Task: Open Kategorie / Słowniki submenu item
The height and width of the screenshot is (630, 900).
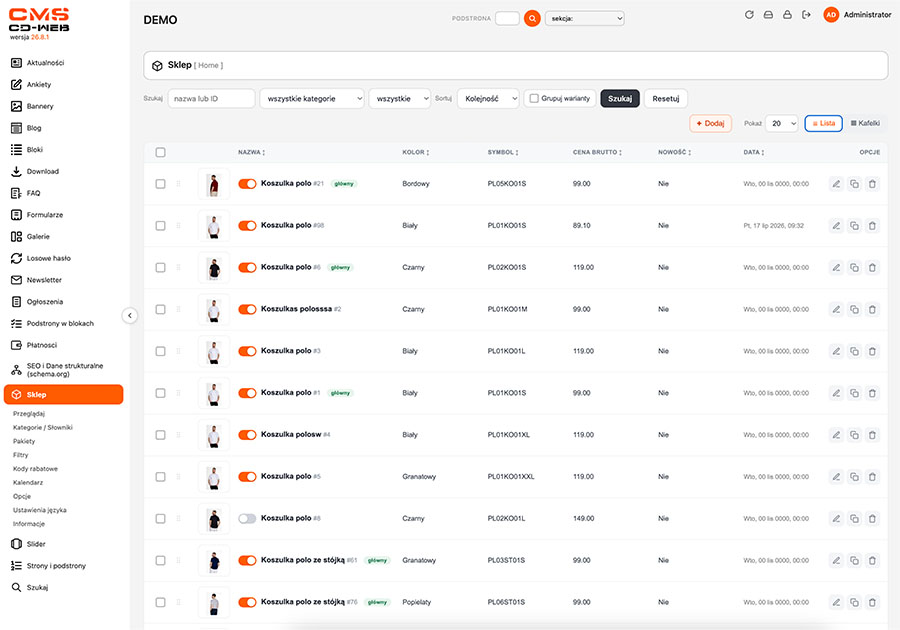Action: click(x=43, y=427)
